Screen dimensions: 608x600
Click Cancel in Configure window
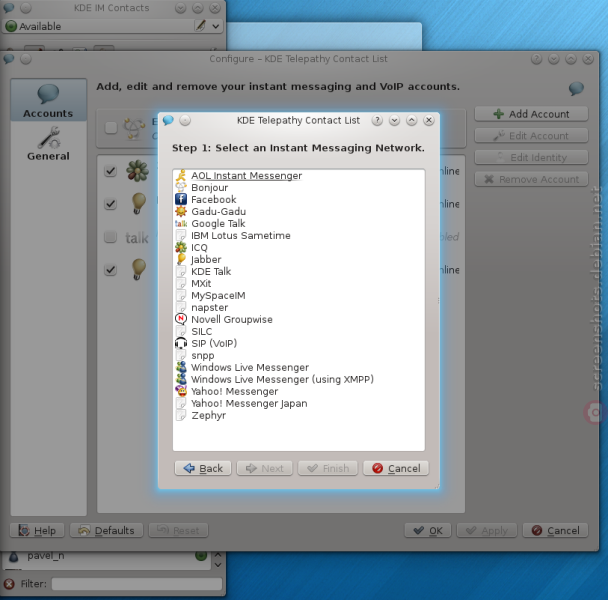(x=555, y=530)
